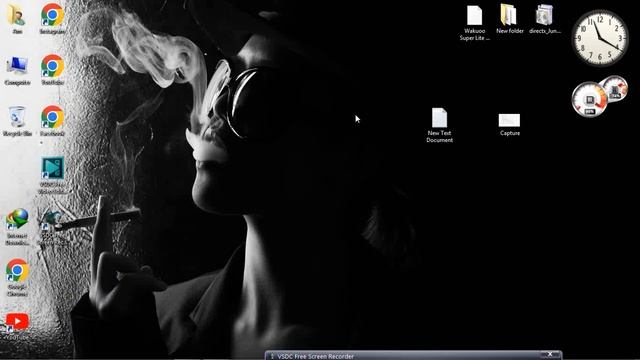
Task: Open the Computer desktop icon
Action: pos(17,70)
